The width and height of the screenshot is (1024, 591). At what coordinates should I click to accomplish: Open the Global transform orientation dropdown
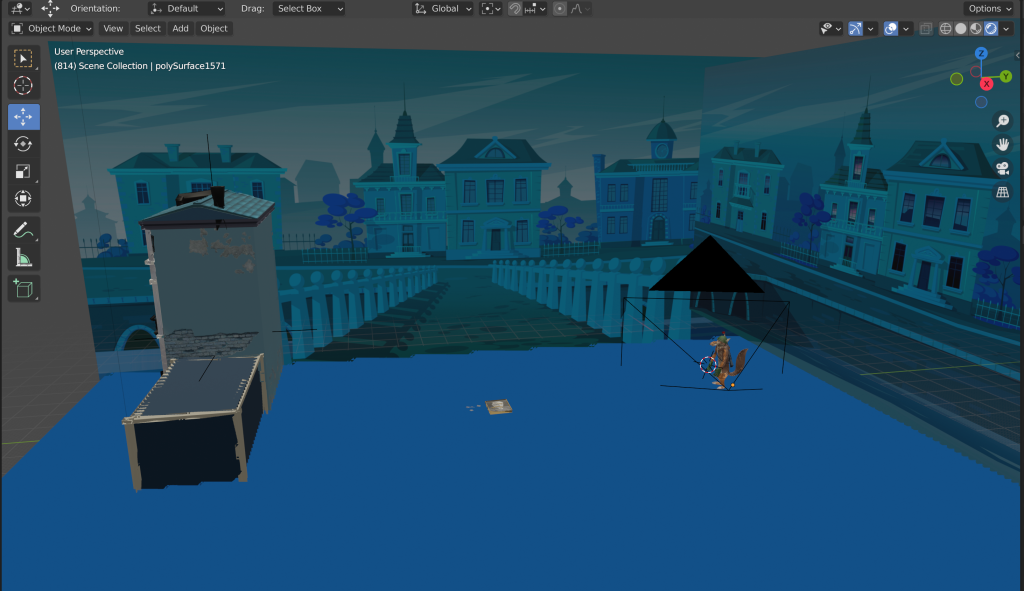click(x=443, y=8)
